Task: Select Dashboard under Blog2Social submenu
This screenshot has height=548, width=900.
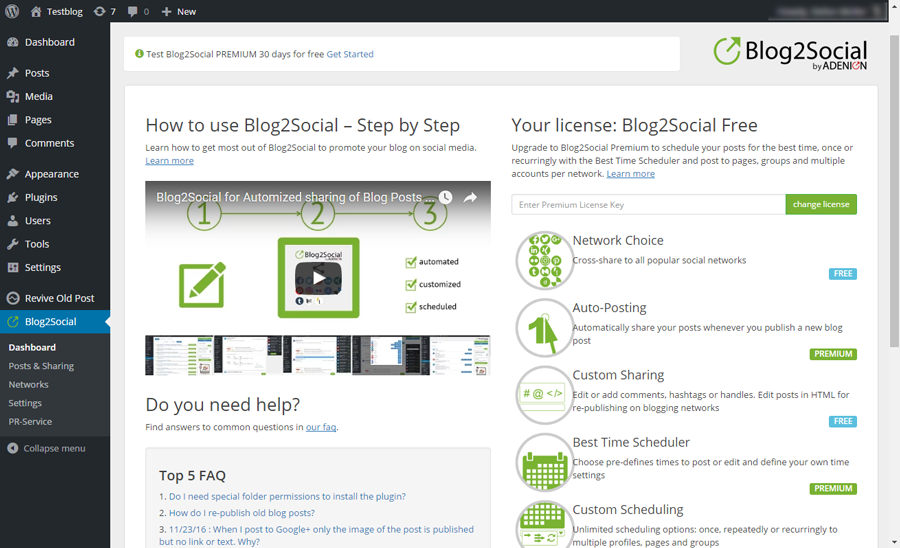Action: (x=32, y=347)
